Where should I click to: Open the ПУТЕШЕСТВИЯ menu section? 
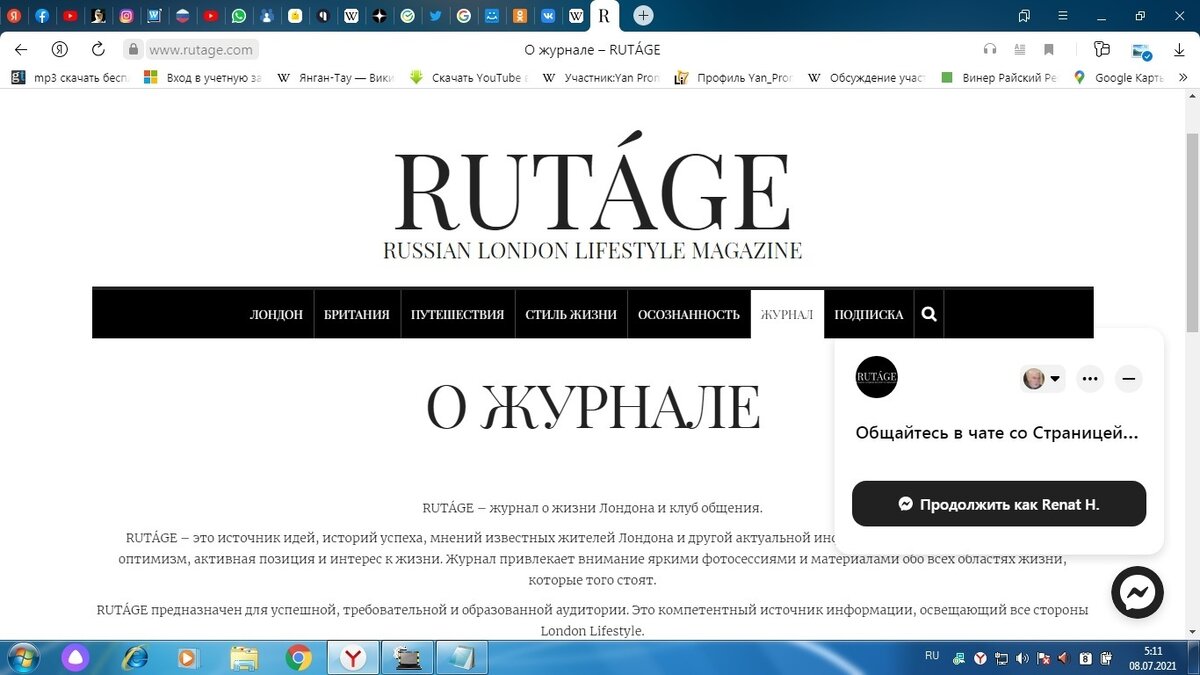point(457,314)
